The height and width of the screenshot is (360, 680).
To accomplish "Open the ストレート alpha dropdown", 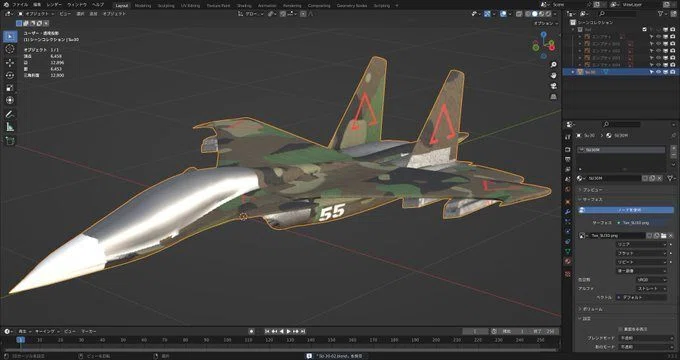I will (651, 288).
